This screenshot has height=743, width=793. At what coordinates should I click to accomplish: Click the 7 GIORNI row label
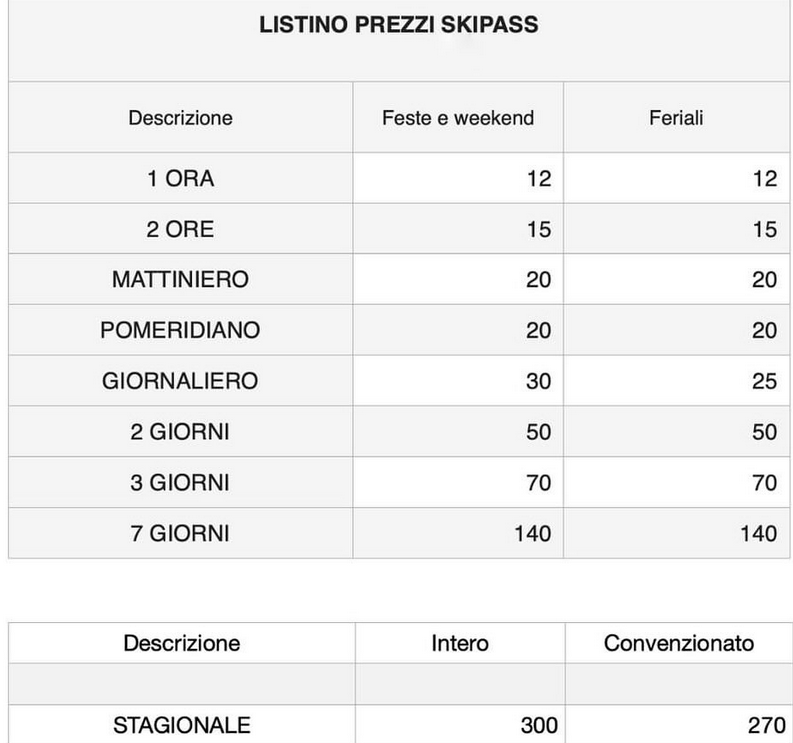pos(180,533)
